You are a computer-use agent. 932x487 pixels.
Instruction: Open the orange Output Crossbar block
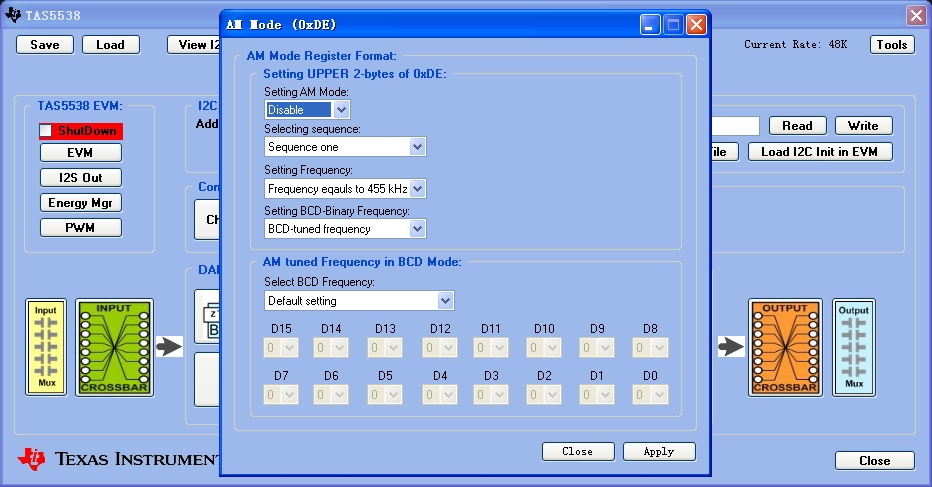785,347
